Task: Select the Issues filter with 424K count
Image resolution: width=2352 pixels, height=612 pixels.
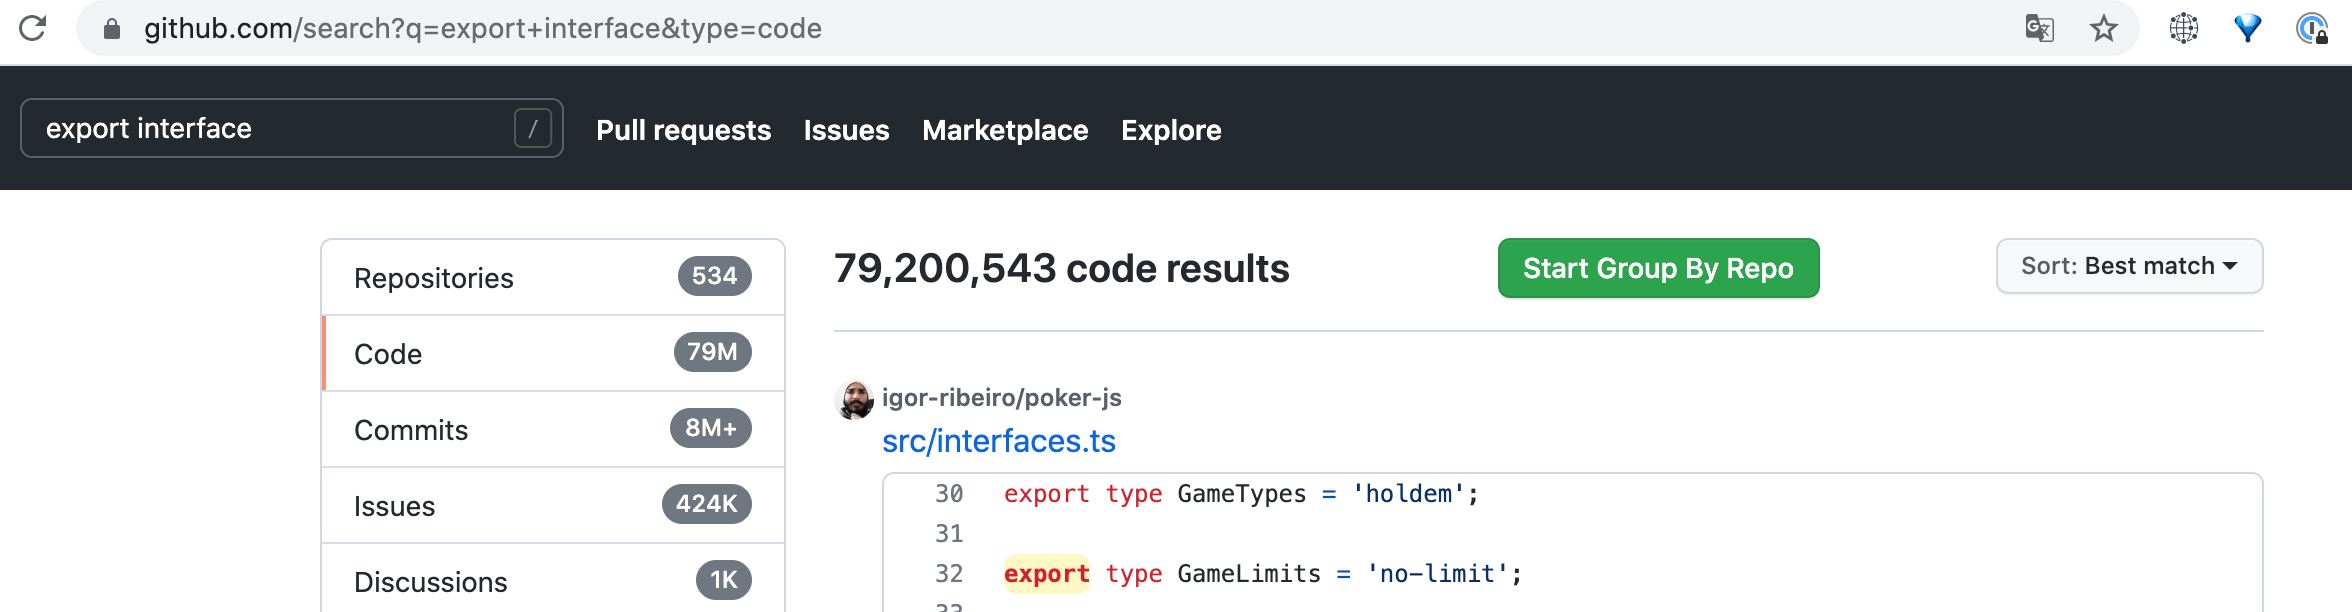Action: (553, 505)
